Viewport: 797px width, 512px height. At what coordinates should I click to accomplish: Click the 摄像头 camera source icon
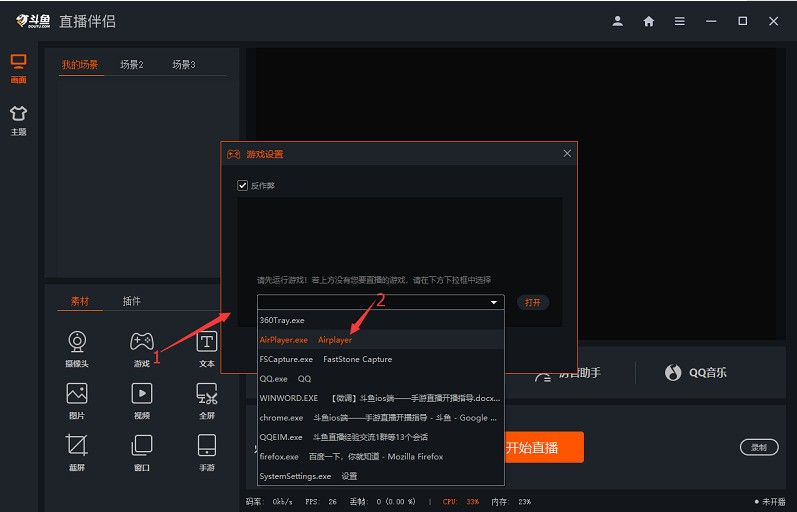click(77, 343)
